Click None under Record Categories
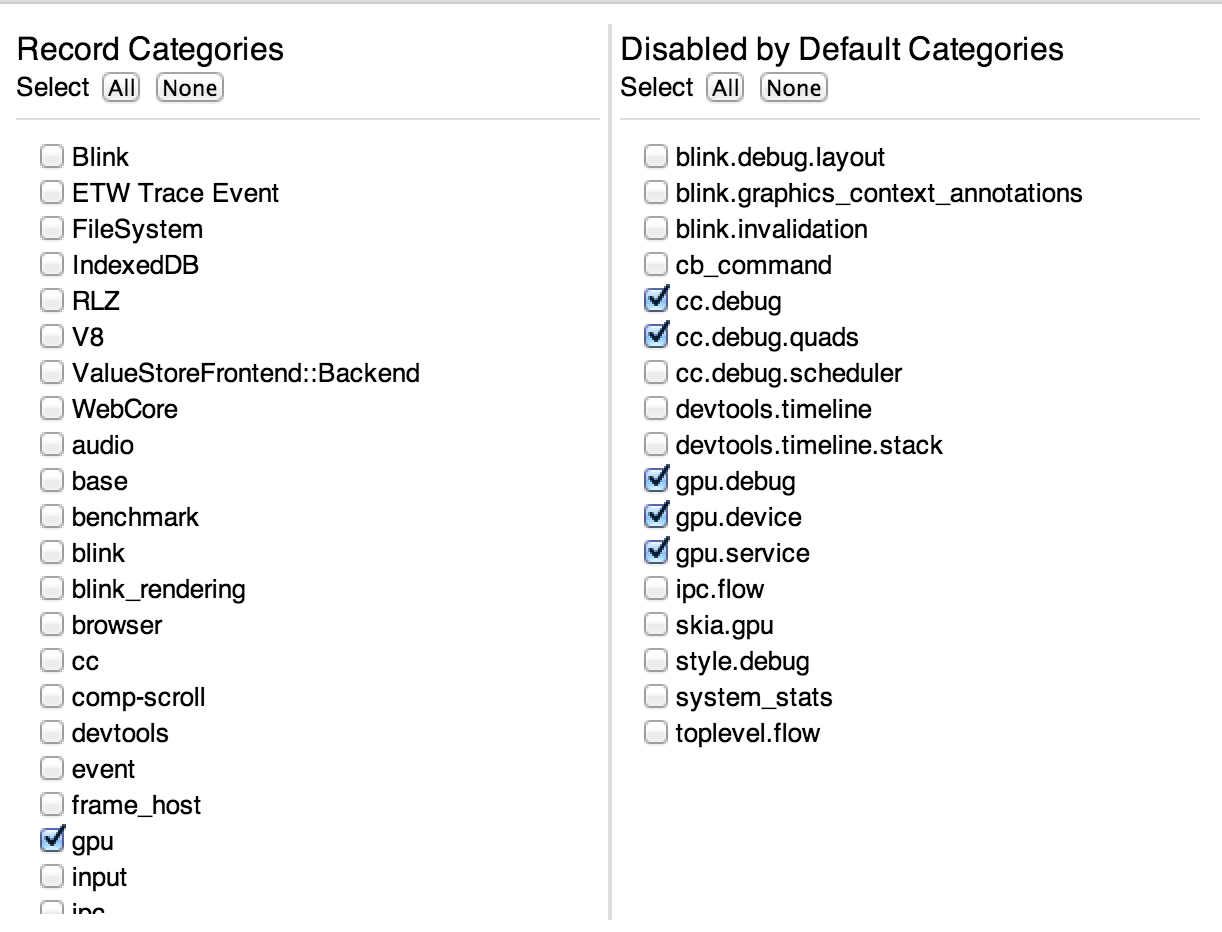Image resolution: width=1222 pixels, height=932 pixels. tap(190, 88)
